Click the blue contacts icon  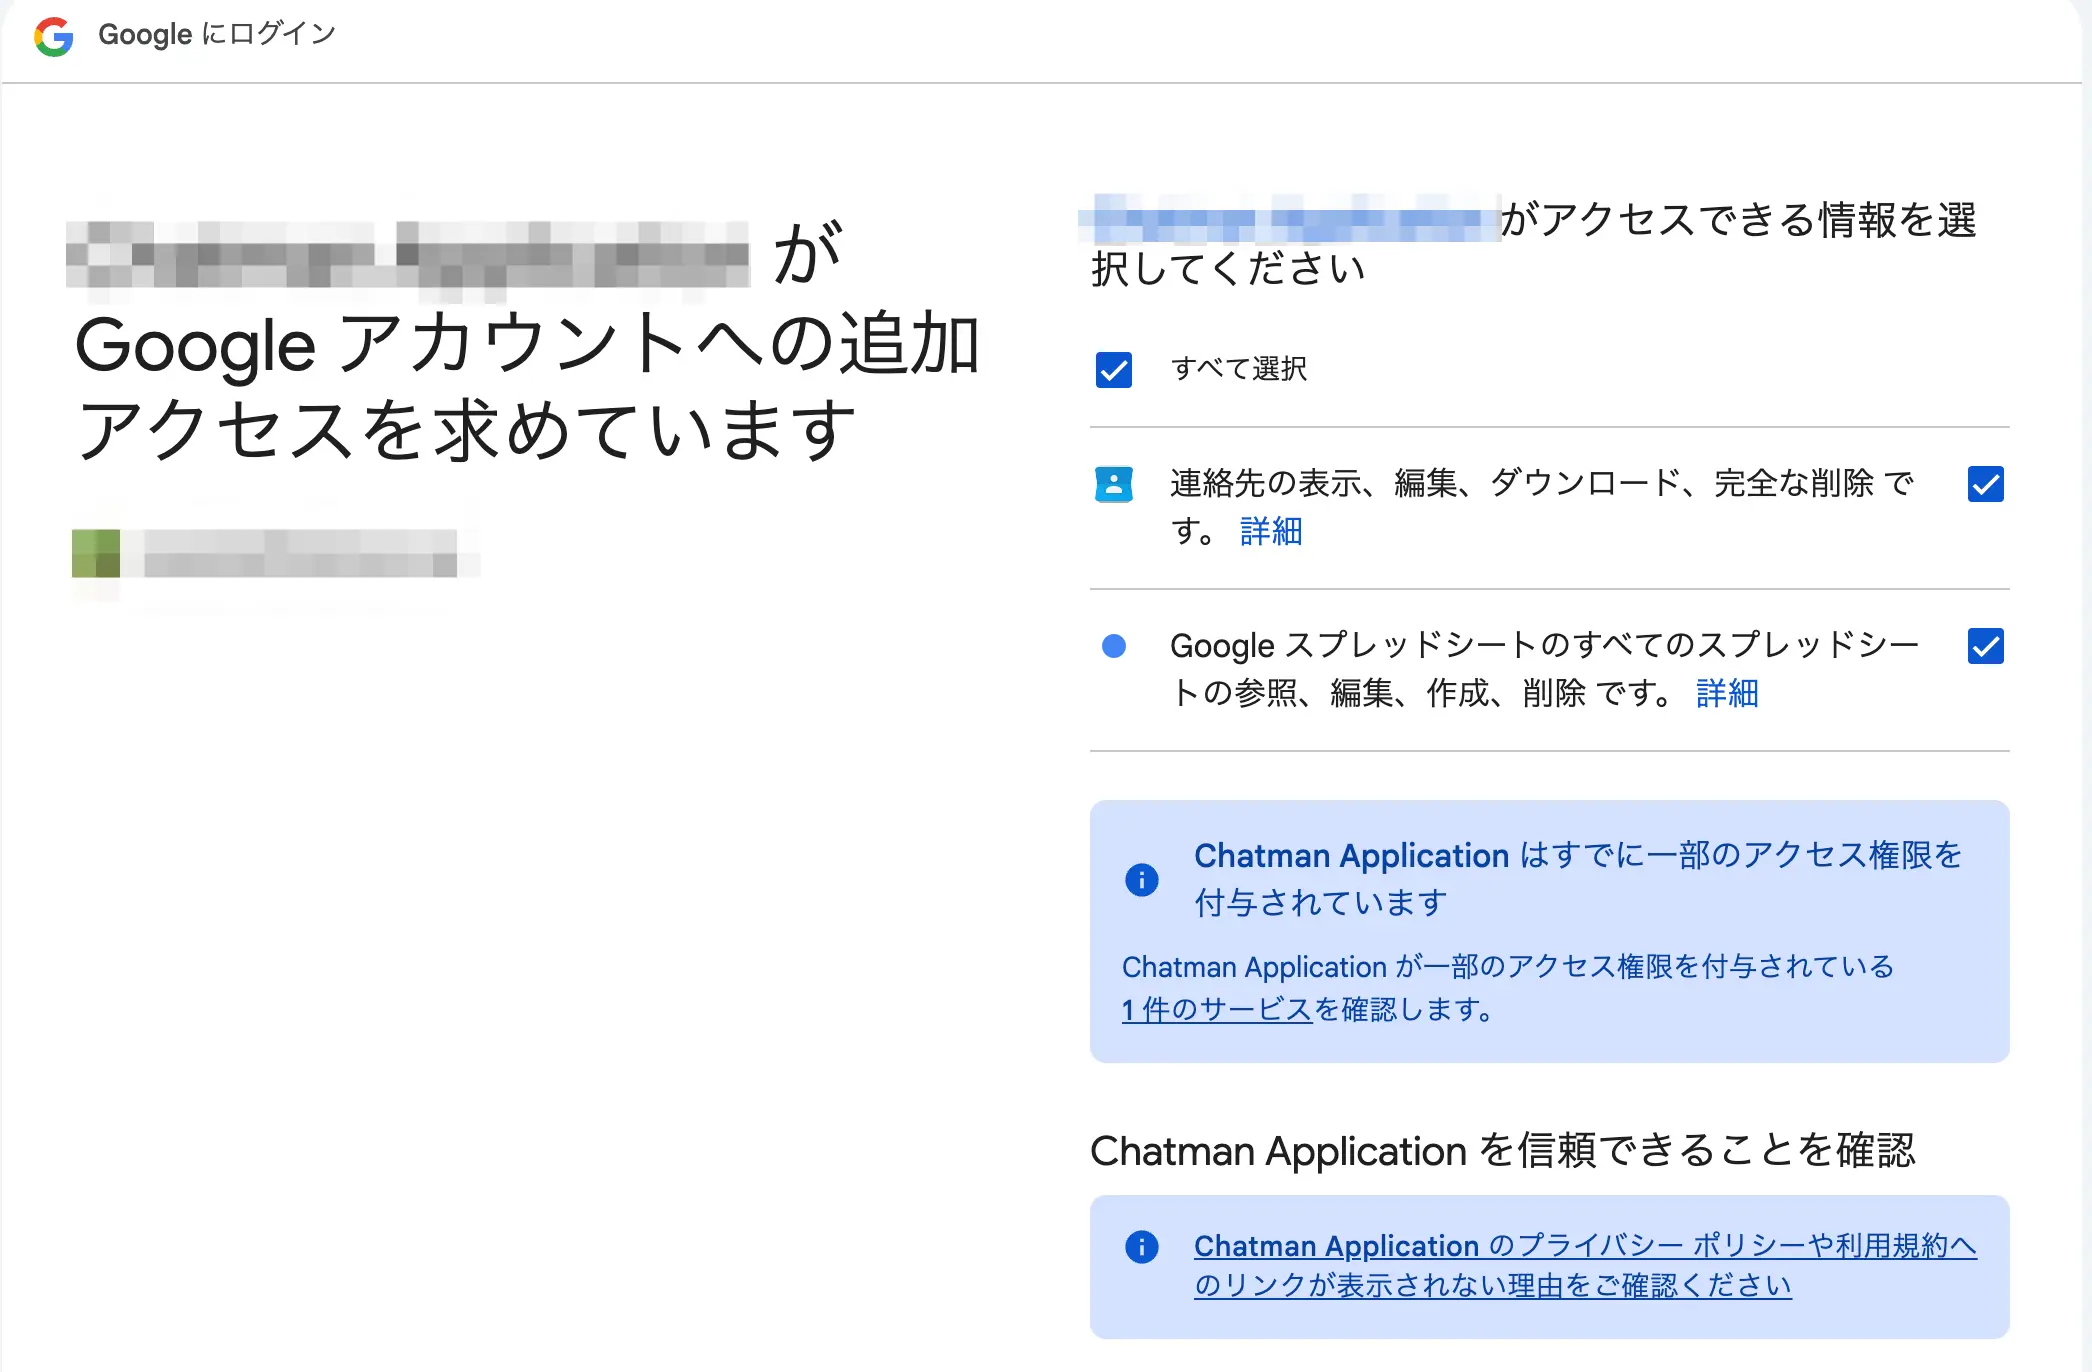pyautogui.click(x=1113, y=484)
